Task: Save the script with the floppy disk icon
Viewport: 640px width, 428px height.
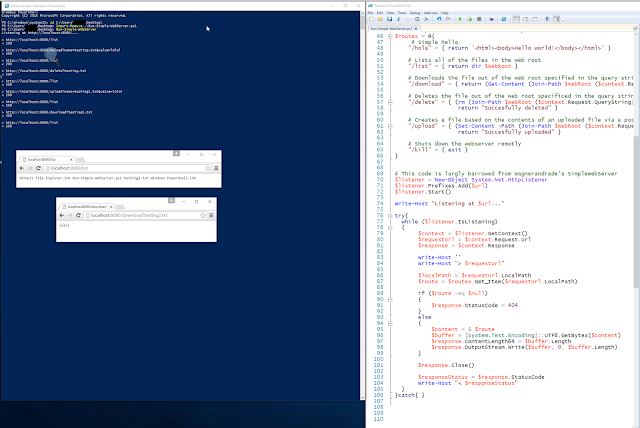Action: tap(389, 19)
